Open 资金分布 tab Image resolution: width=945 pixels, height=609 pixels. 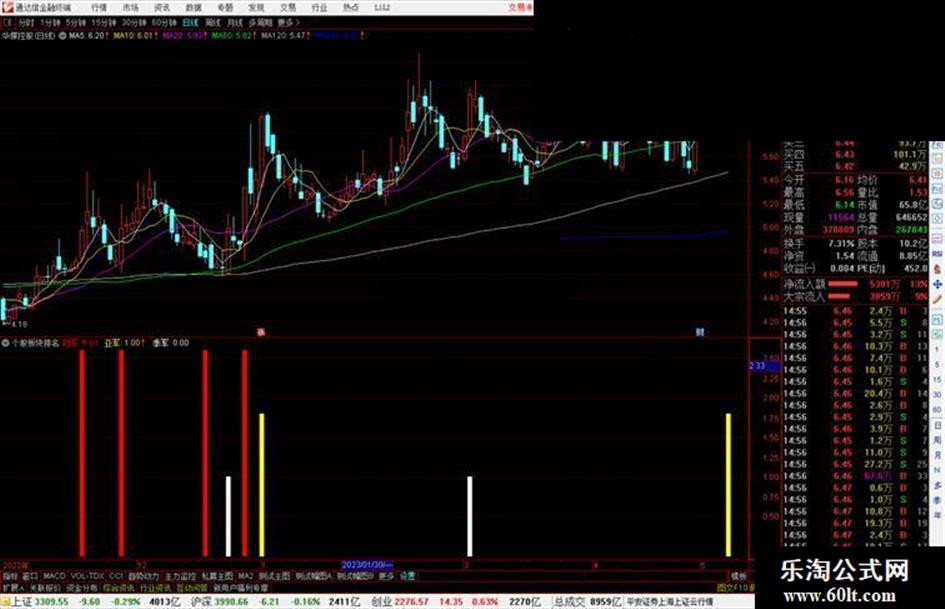(82, 587)
